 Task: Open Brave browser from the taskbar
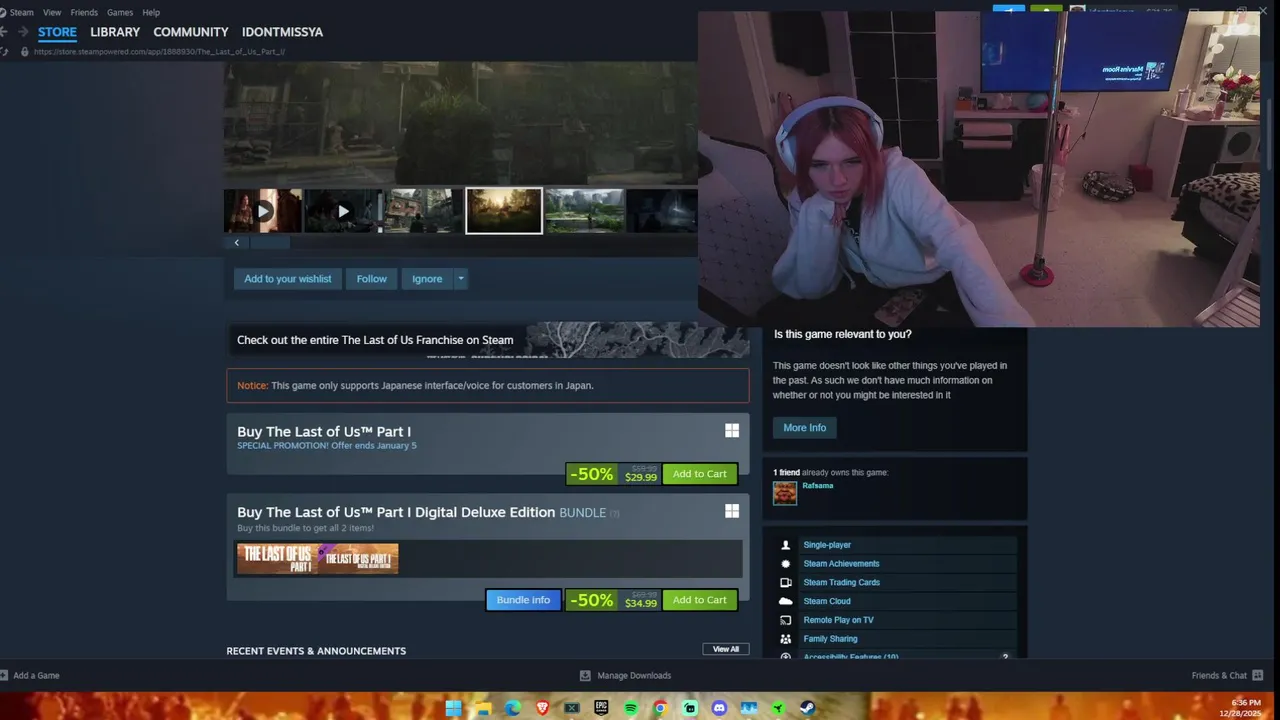(542, 708)
